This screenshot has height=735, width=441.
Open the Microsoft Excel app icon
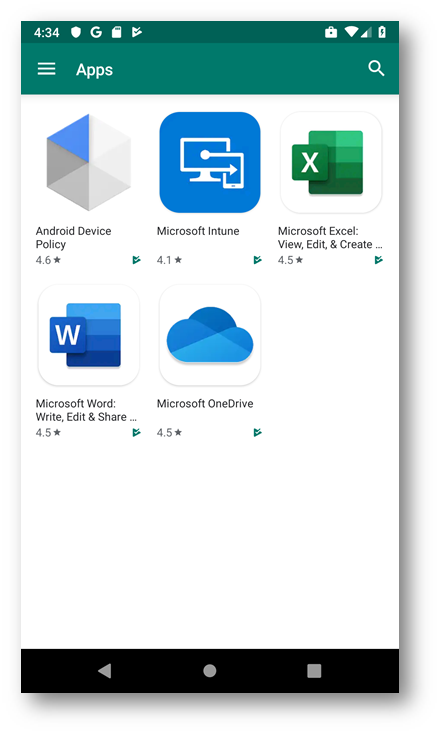tap(331, 162)
